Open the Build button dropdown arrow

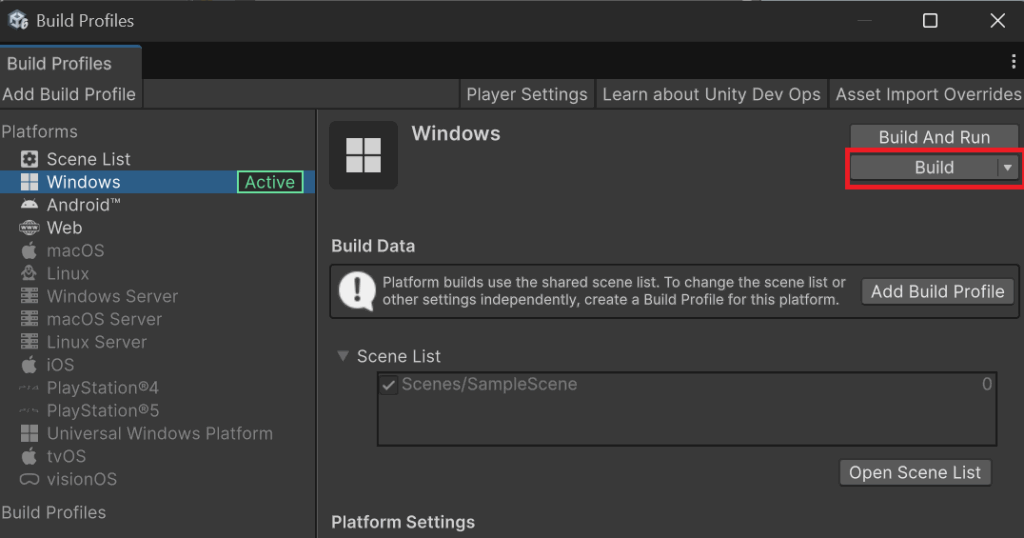tap(1008, 168)
